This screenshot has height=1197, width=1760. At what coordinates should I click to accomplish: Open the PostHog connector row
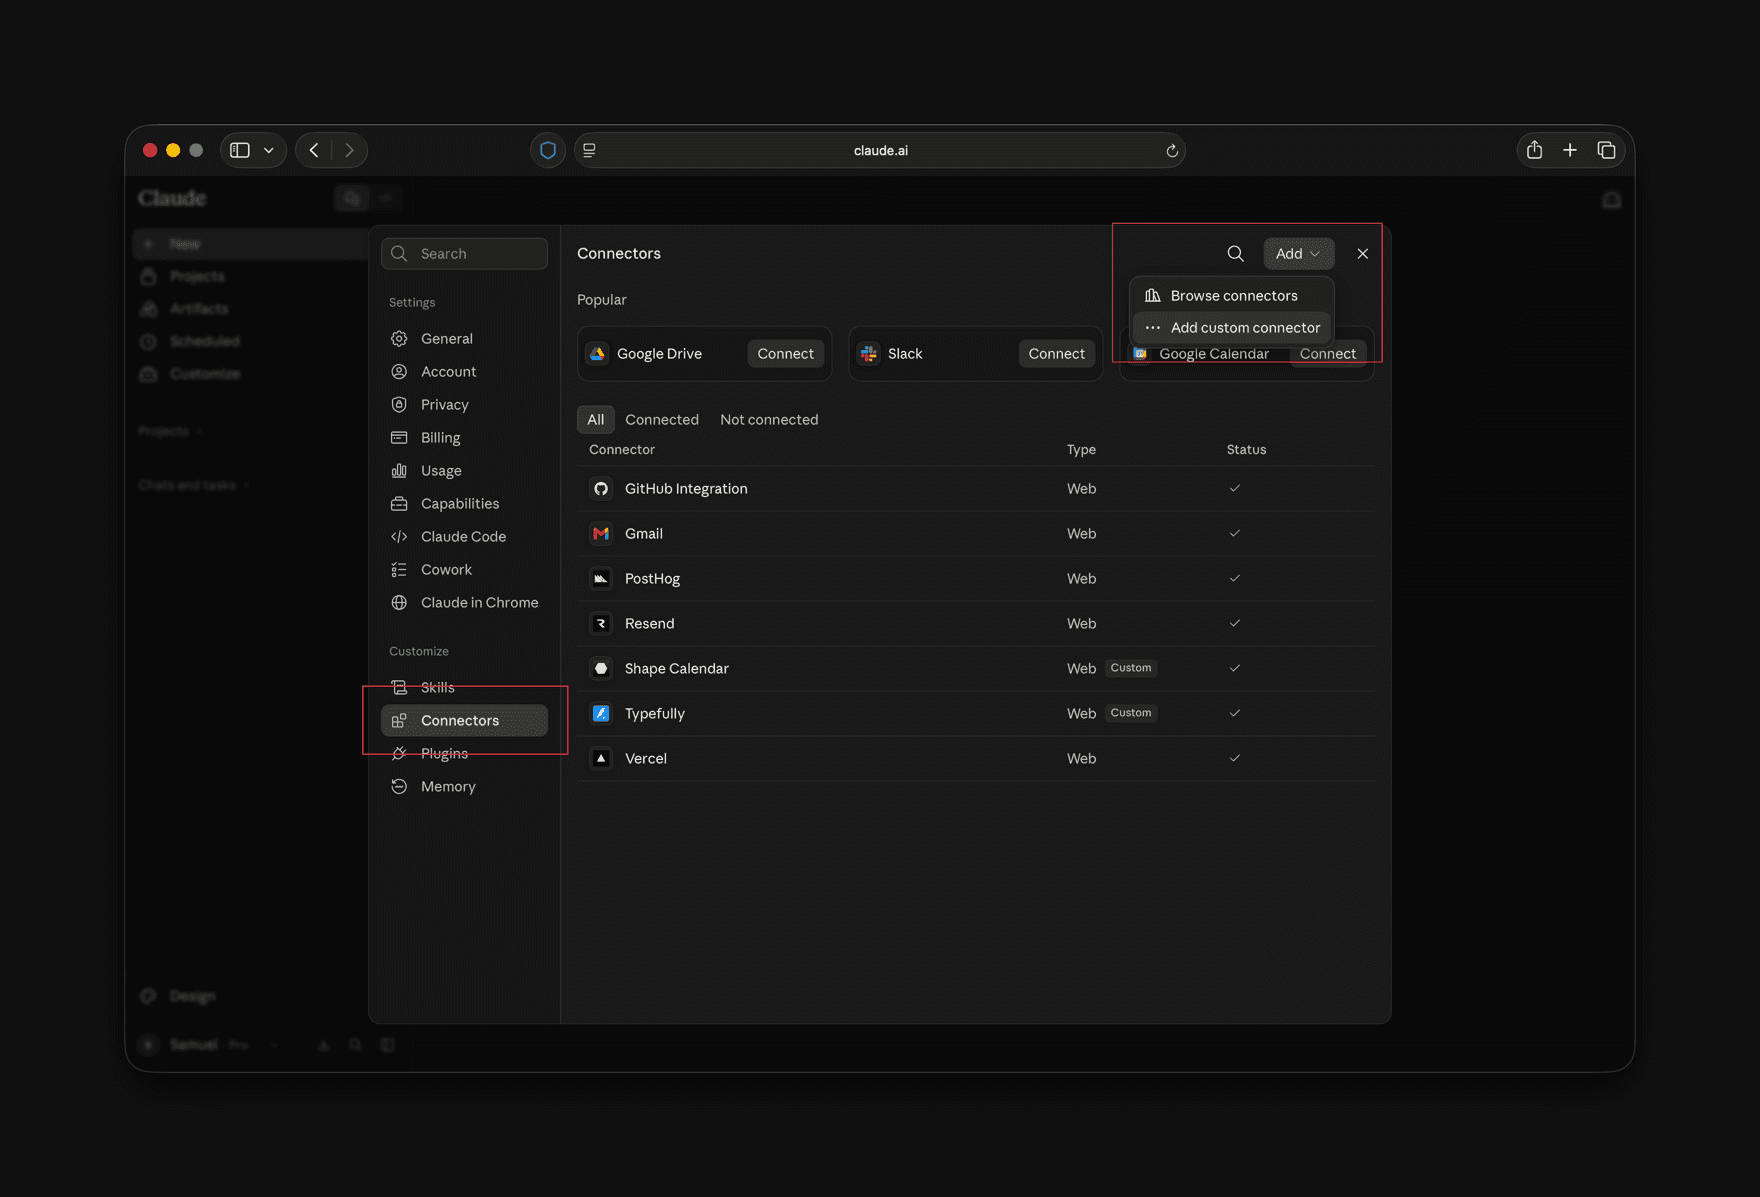pyautogui.click(x=976, y=578)
